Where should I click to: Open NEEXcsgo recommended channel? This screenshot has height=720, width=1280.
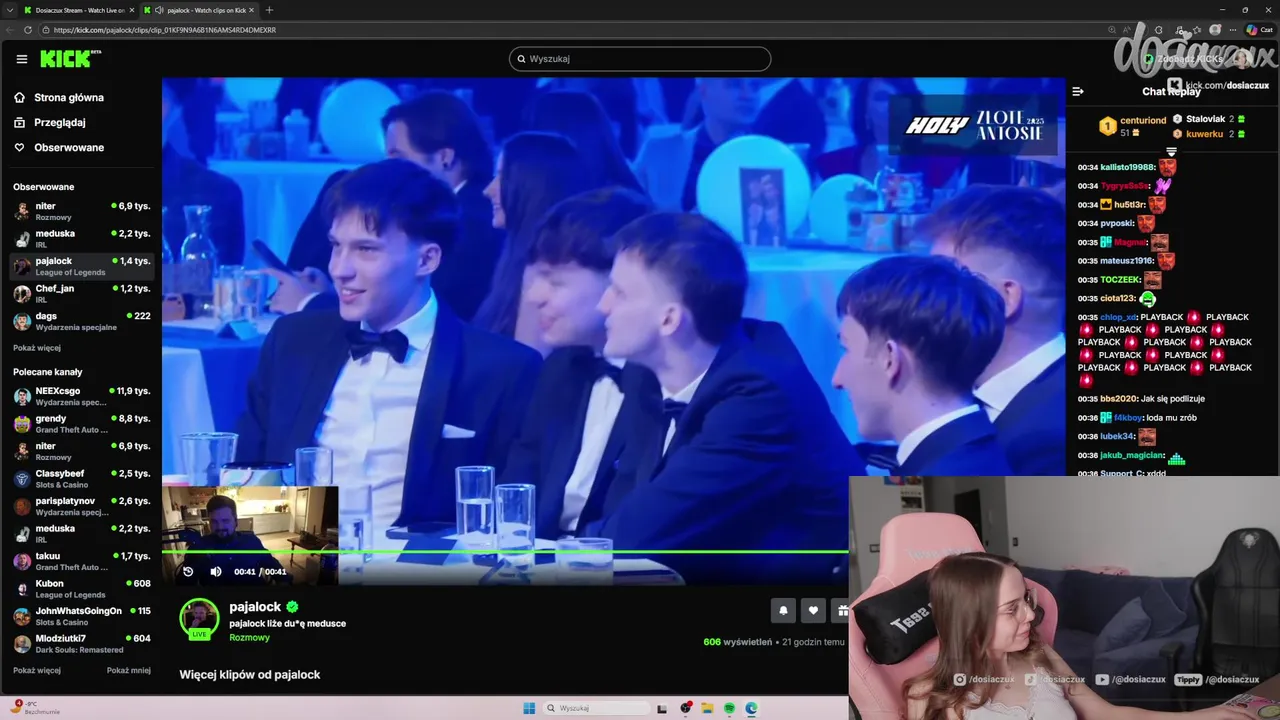(81, 396)
